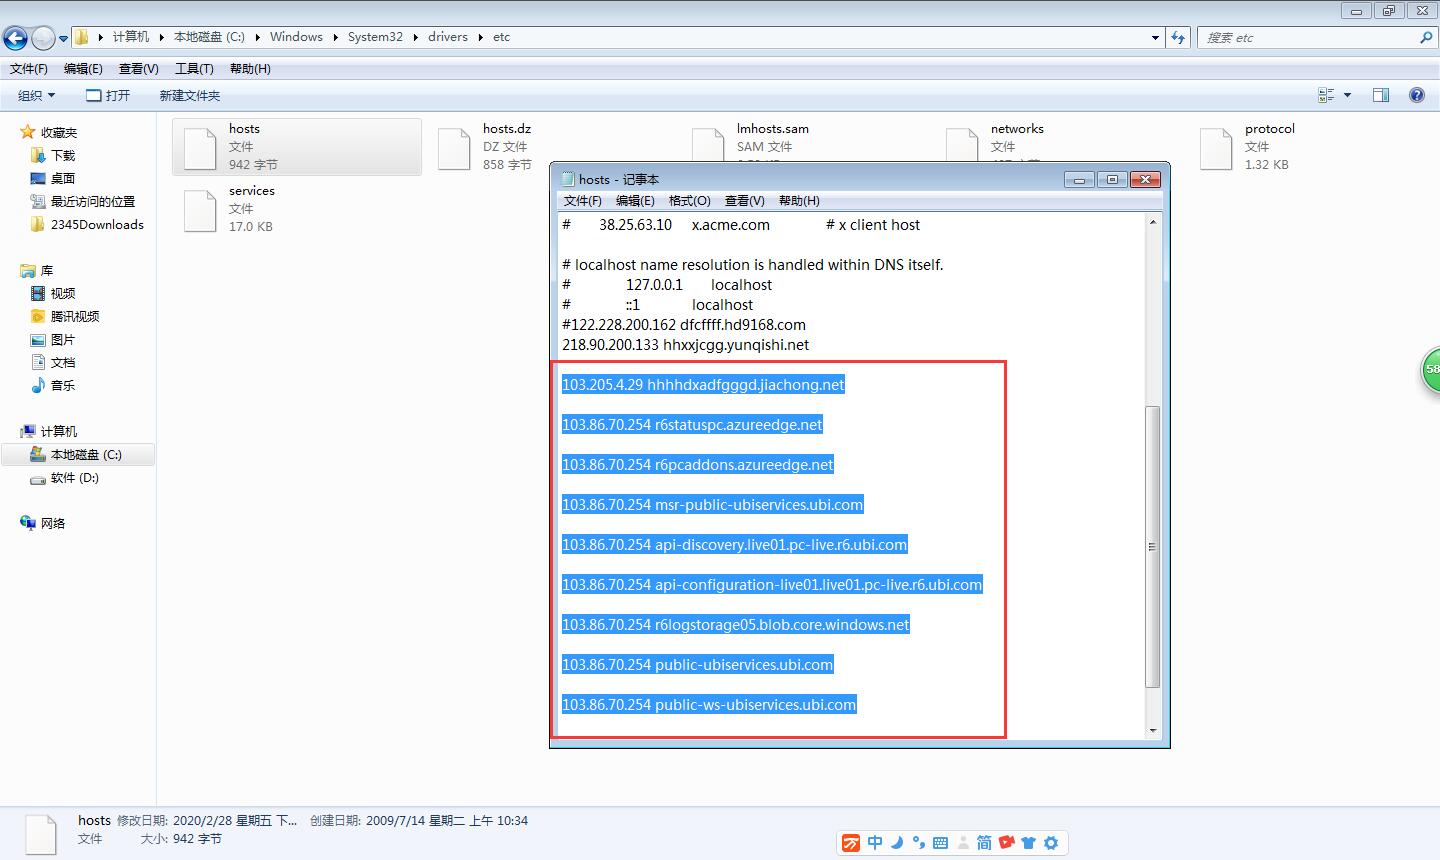Click the Sogou input method logo icon
Screen dimensions: 1440x860
[x=850, y=843]
